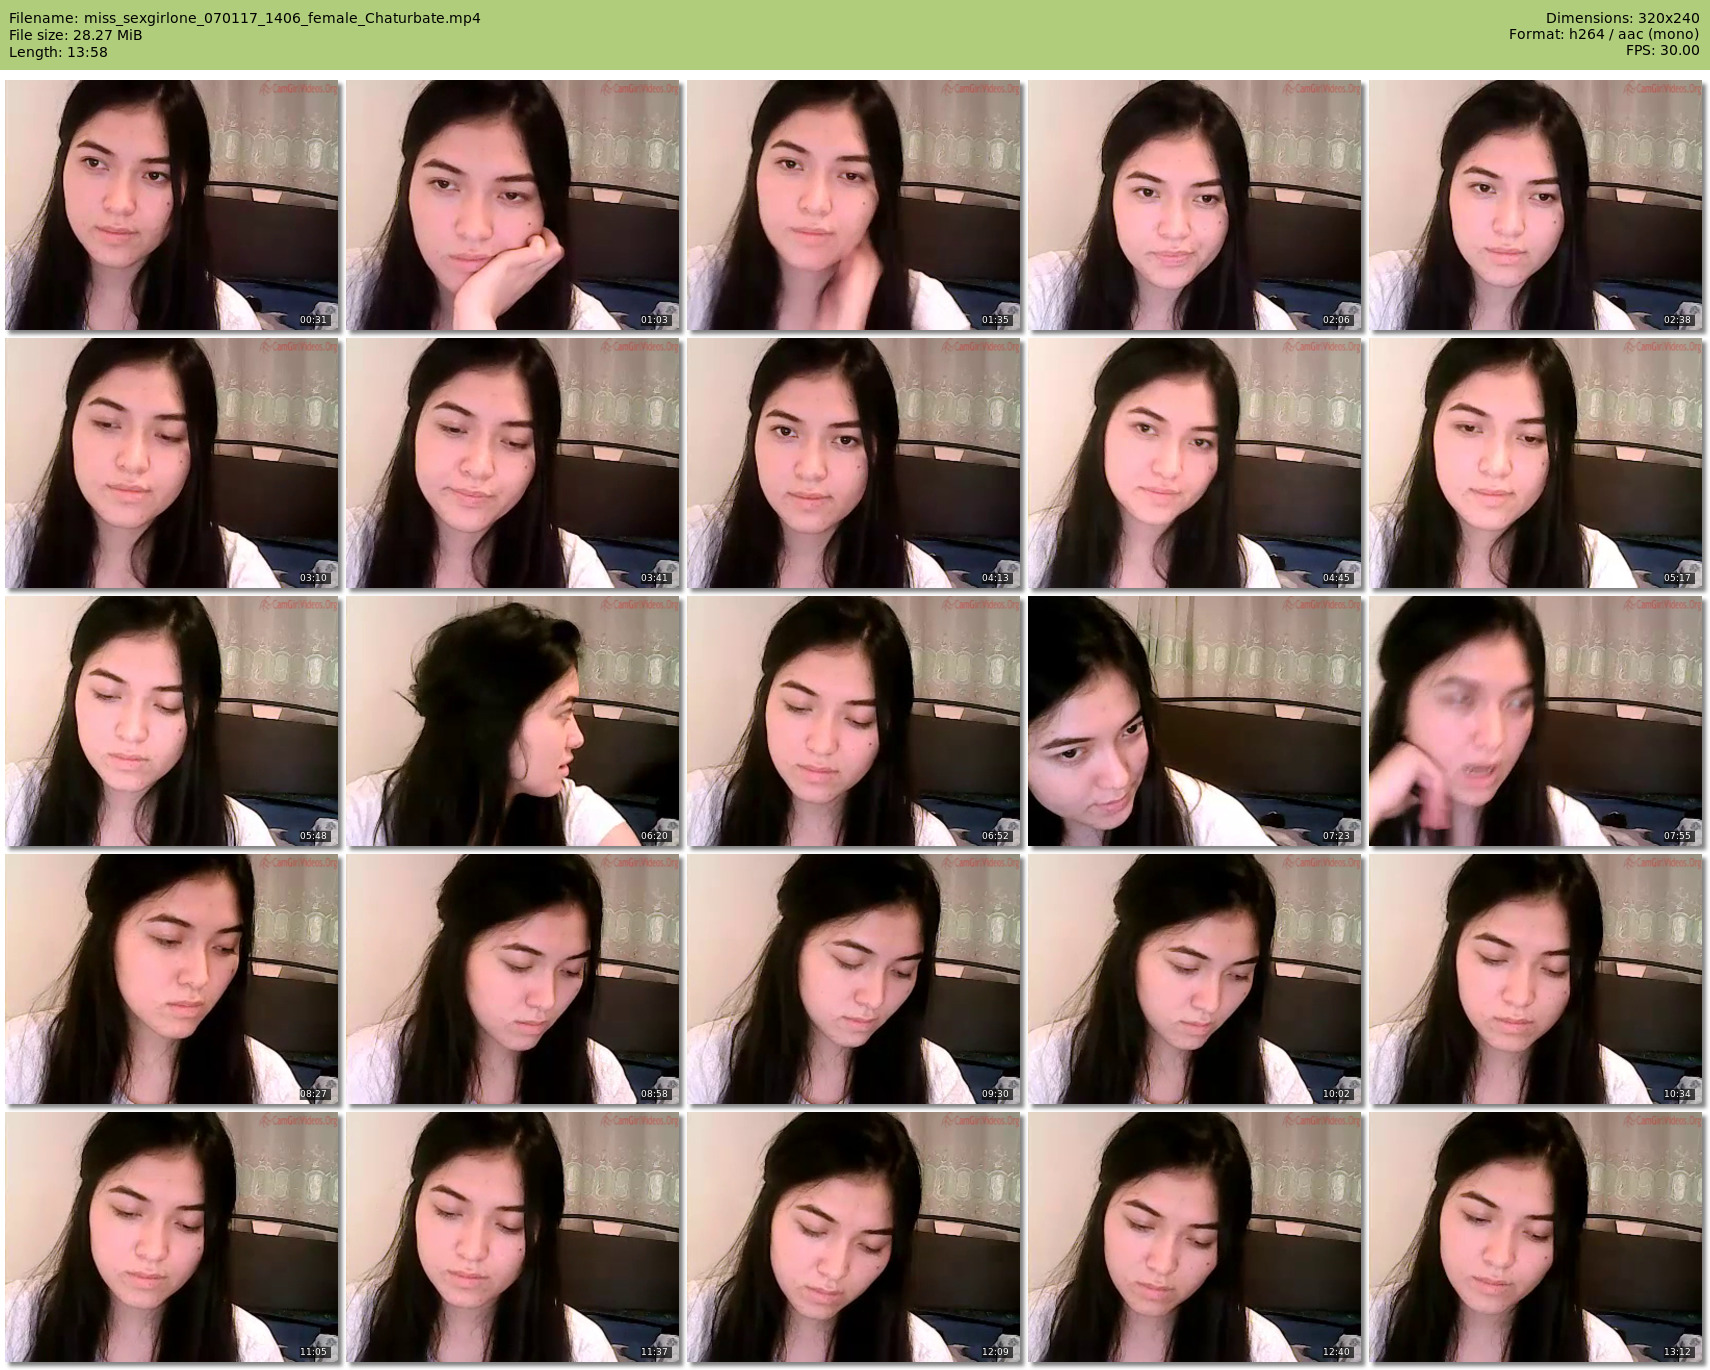Click the Dimensions 320x240 label
Image resolution: width=1710 pixels, height=1370 pixels.
click(1622, 18)
